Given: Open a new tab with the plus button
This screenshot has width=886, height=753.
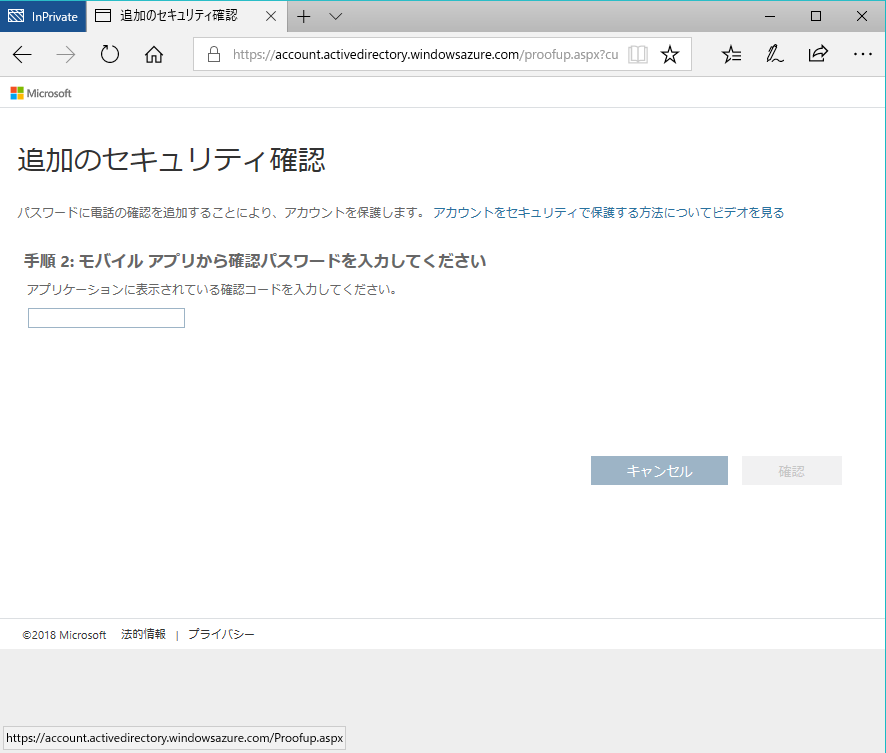Looking at the screenshot, I should pyautogui.click(x=303, y=16).
